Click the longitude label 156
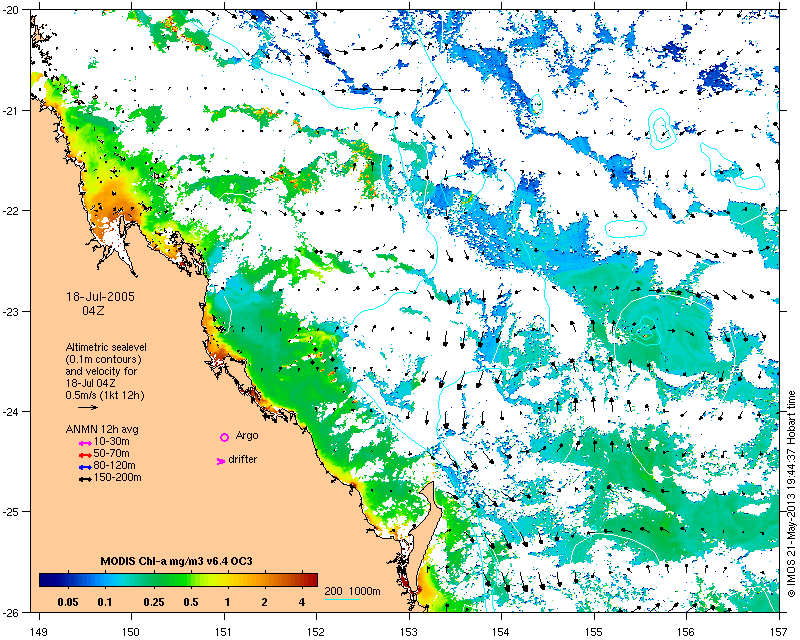The image size is (800, 640). click(687, 632)
